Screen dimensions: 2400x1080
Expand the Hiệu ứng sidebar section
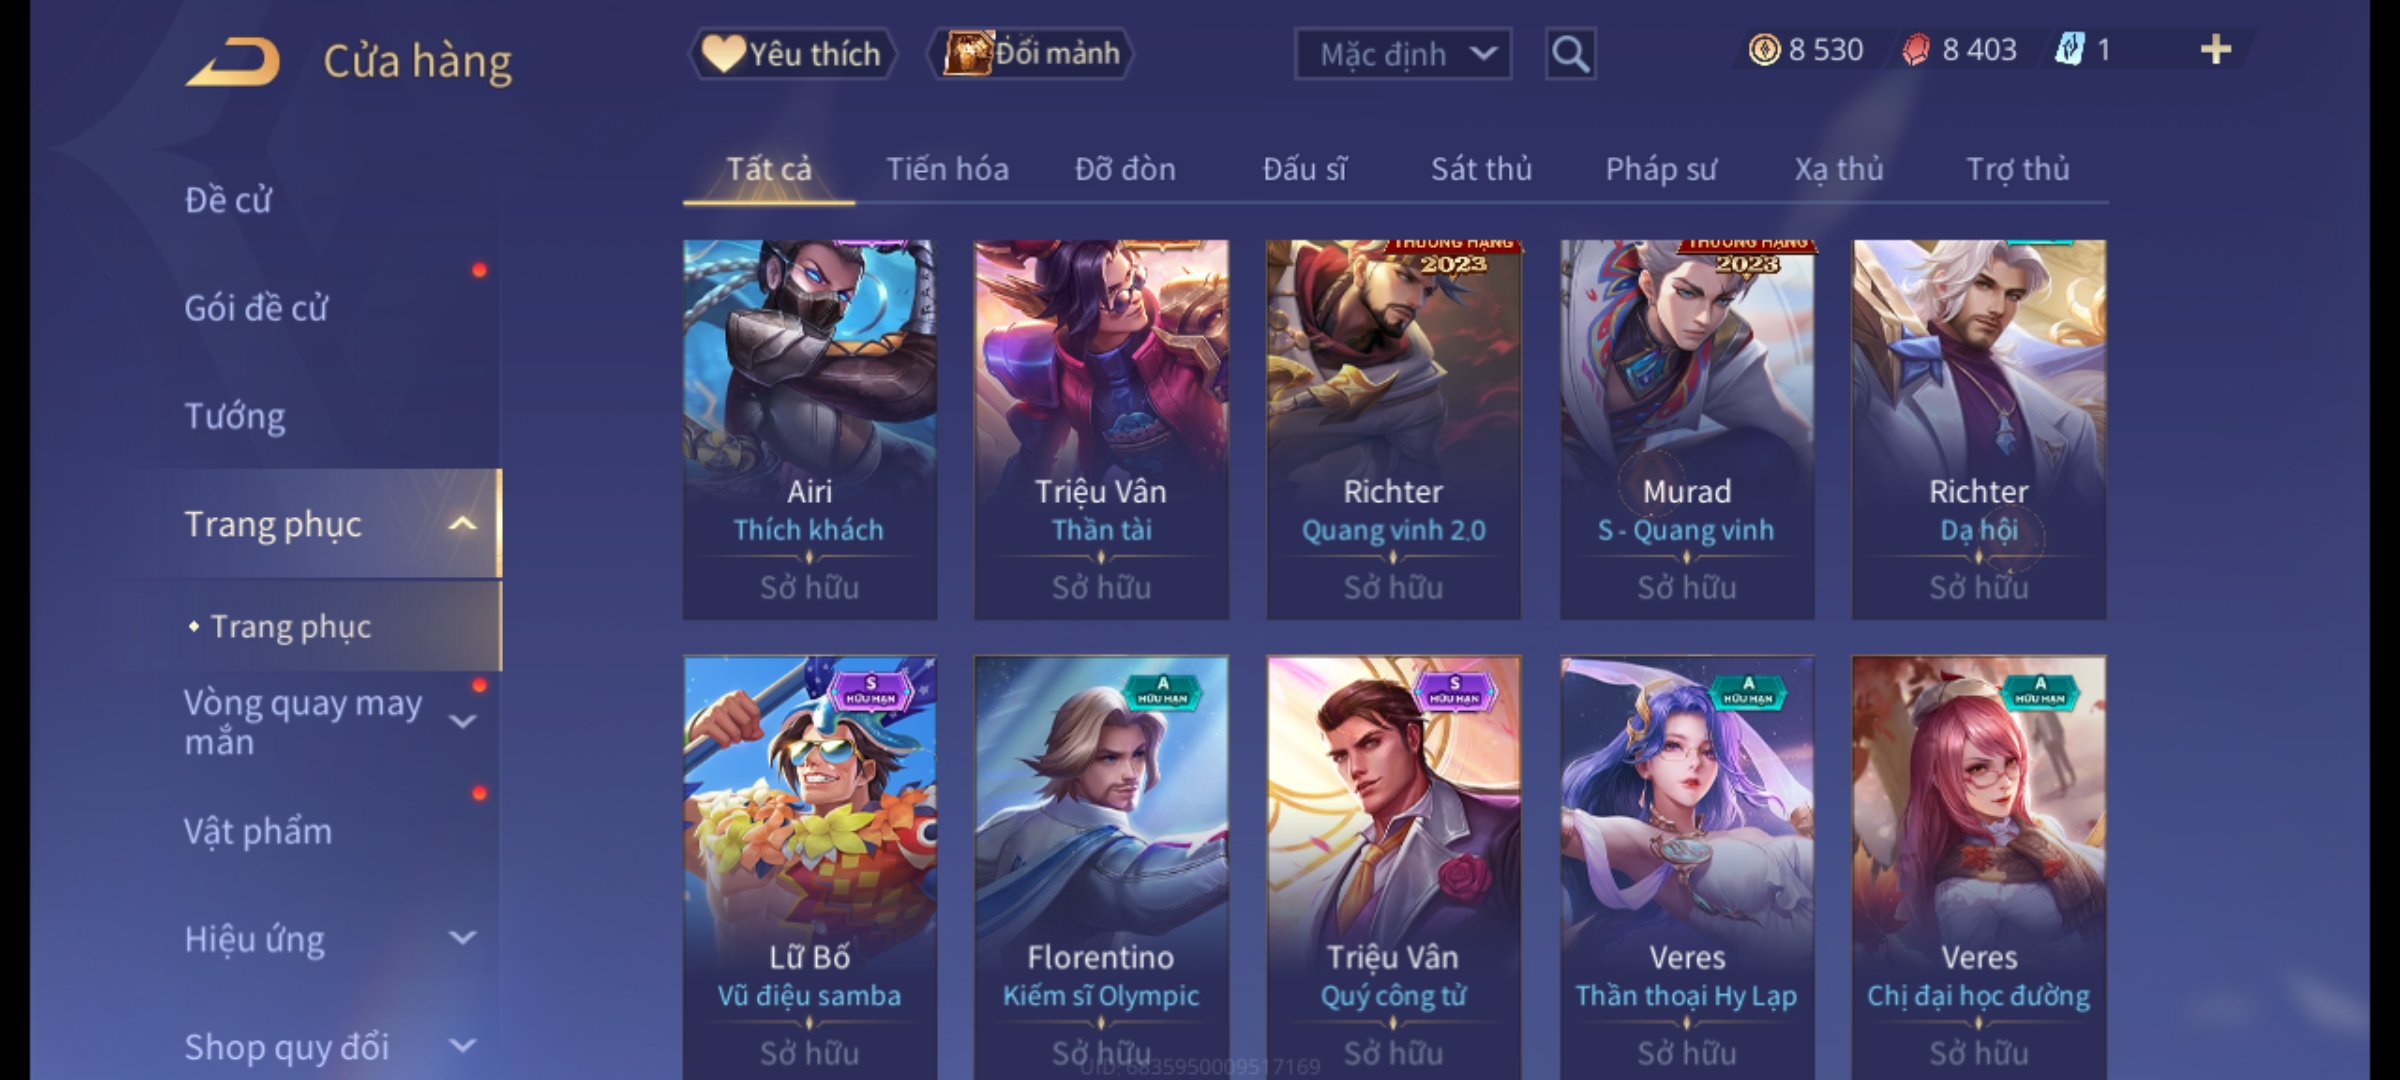point(462,938)
